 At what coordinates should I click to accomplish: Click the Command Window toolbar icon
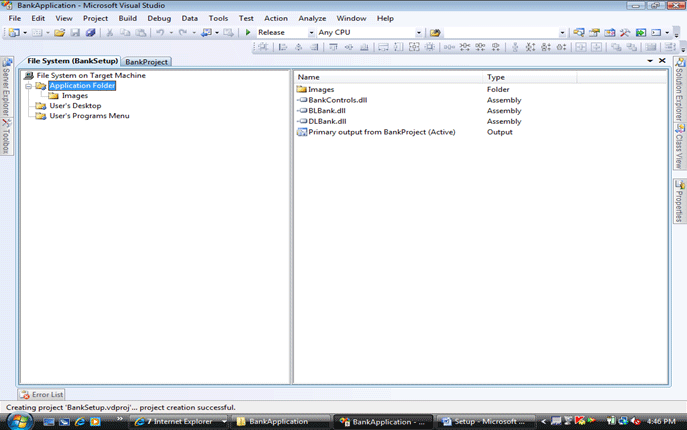coord(656,32)
